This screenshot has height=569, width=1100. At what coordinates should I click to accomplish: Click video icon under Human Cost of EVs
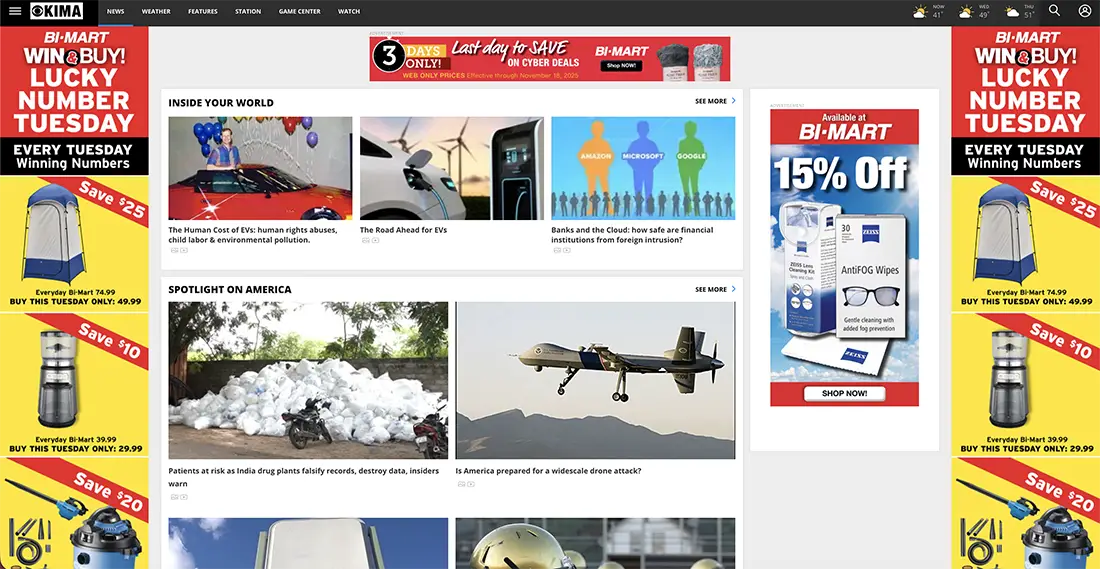tap(184, 250)
